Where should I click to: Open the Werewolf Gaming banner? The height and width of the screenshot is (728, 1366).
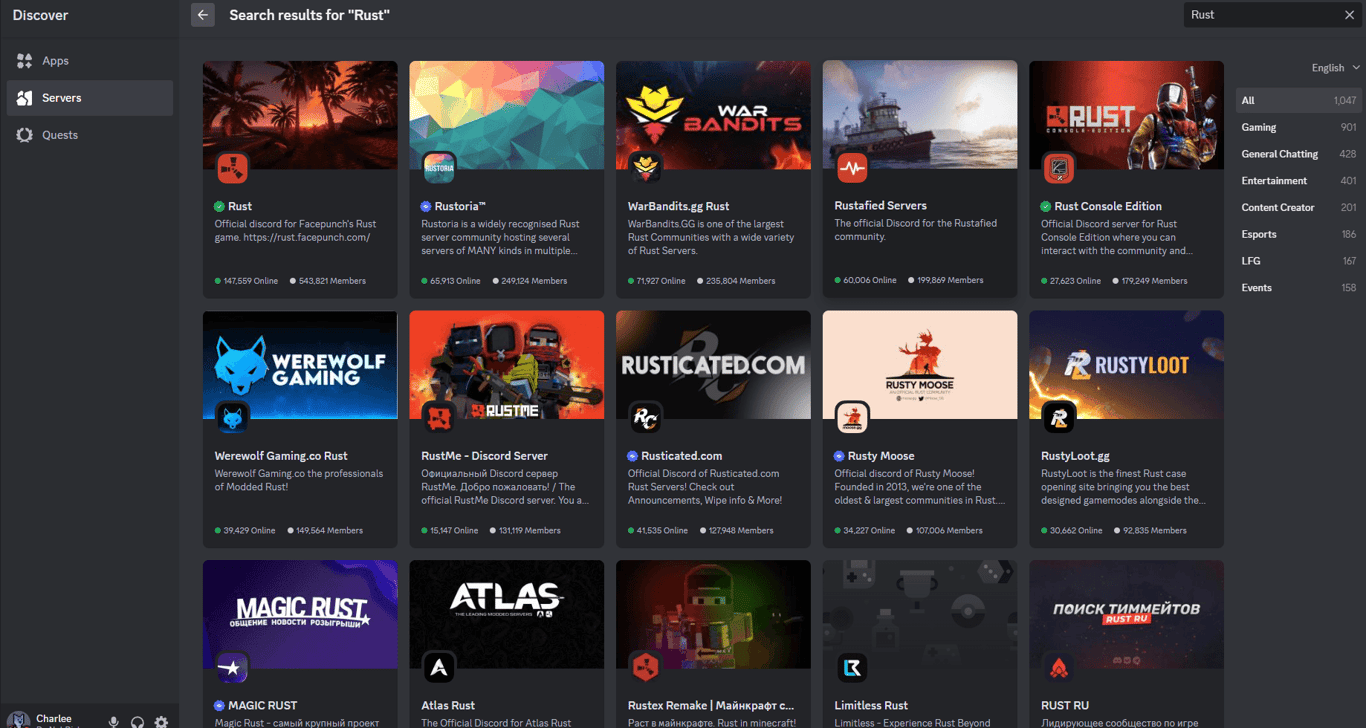[300, 364]
